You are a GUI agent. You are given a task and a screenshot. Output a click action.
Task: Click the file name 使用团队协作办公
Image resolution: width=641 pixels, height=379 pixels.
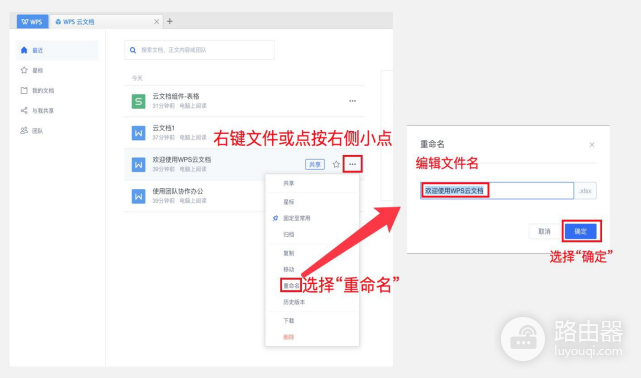tap(178, 191)
